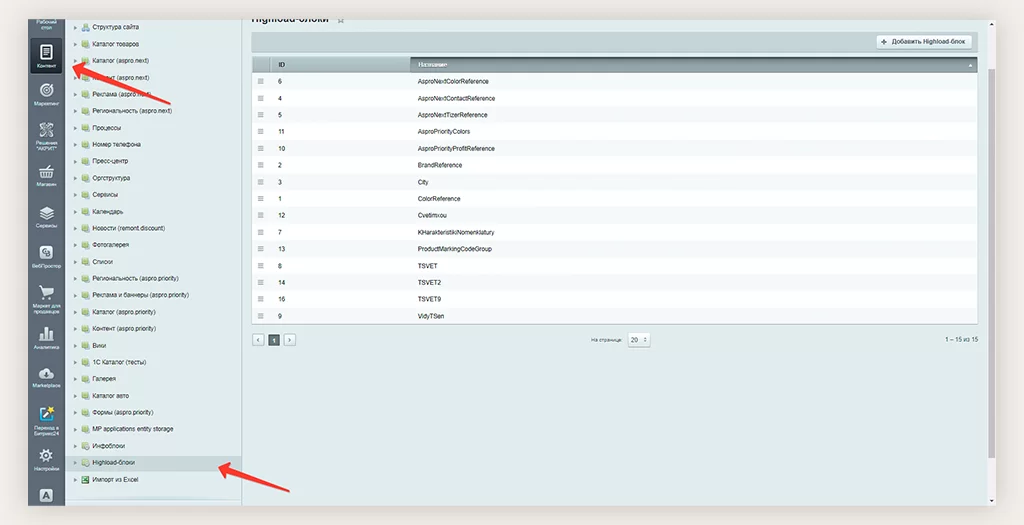Select Импорт из Excel in the tree

click(x=115, y=480)
